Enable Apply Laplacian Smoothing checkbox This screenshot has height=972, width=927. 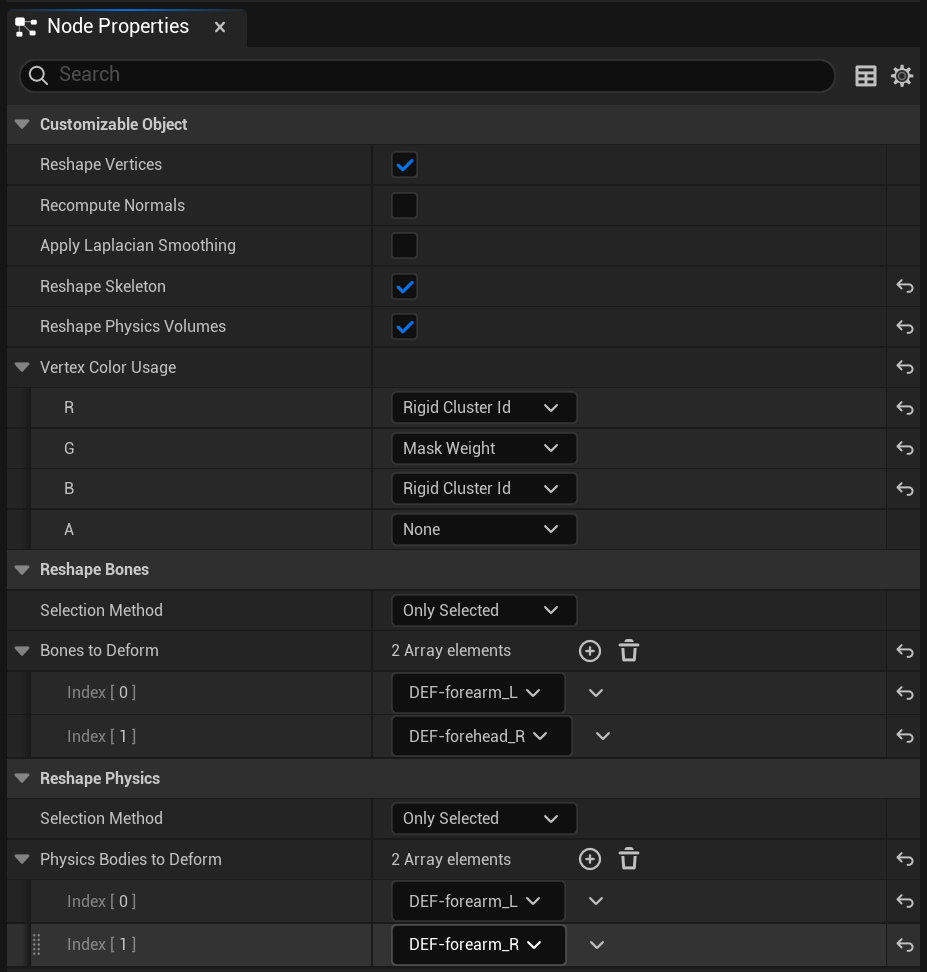(404, 245)
